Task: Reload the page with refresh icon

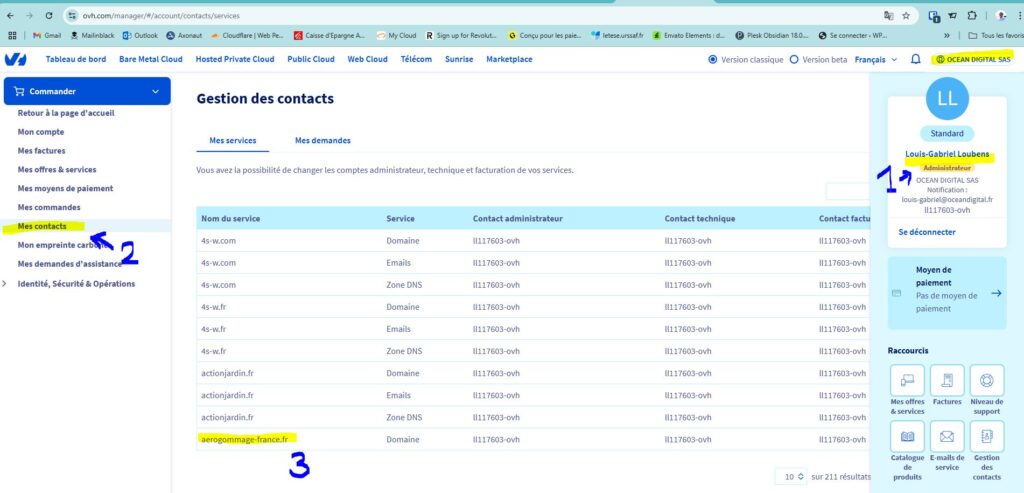Action: tap(49, 15)
